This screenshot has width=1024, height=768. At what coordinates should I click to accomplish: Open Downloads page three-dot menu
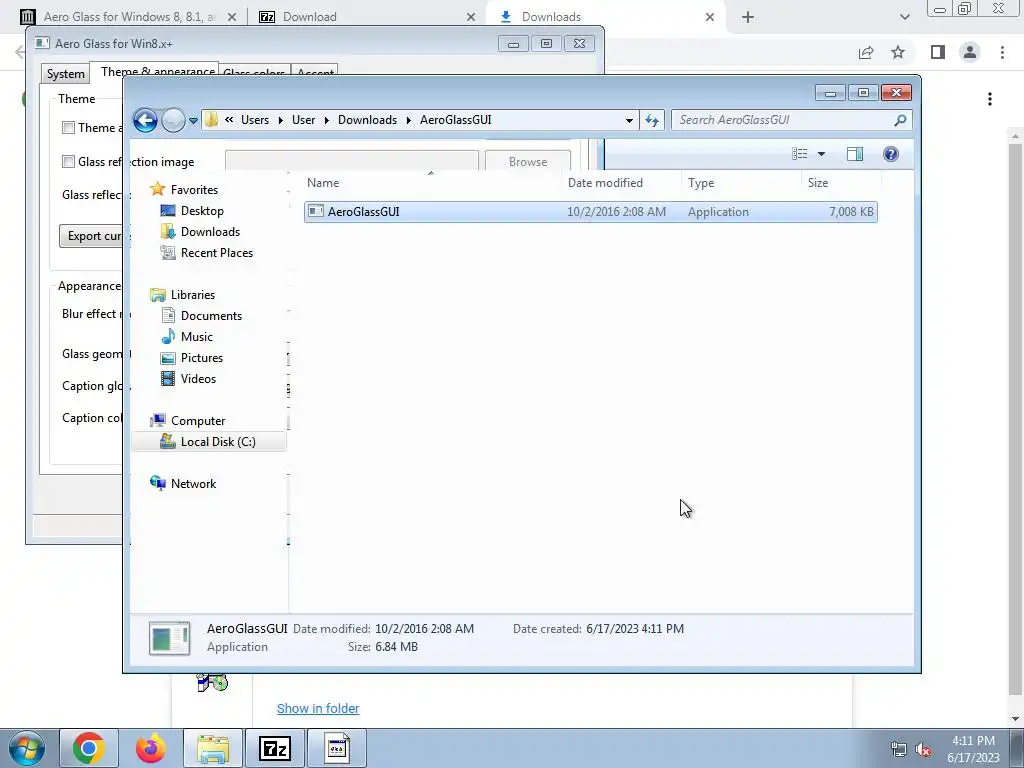tap(990, 99)
